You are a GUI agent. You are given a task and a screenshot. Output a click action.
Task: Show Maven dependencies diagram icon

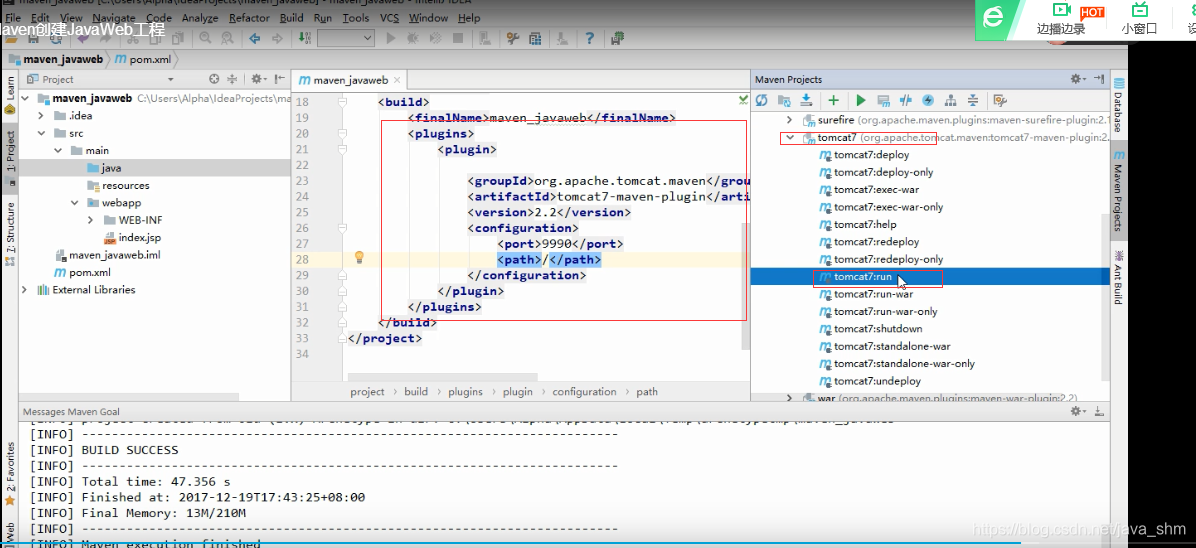(950, 100)
